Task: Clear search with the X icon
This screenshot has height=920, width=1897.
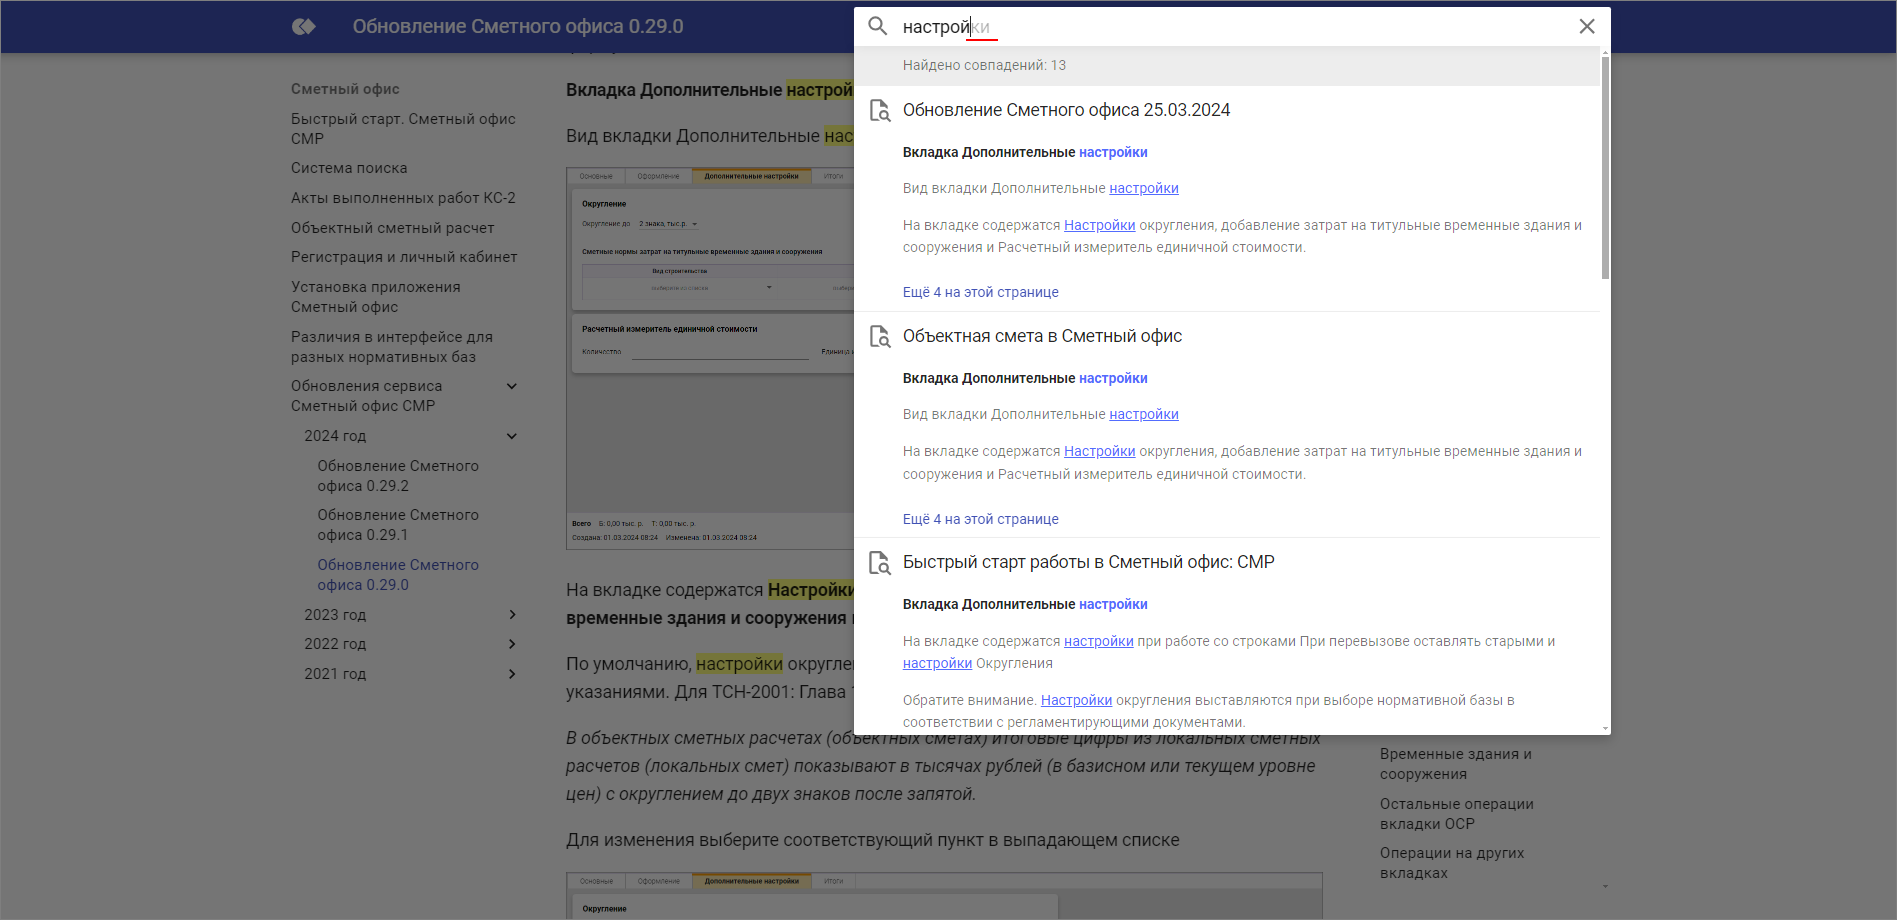Action: 1586,27
